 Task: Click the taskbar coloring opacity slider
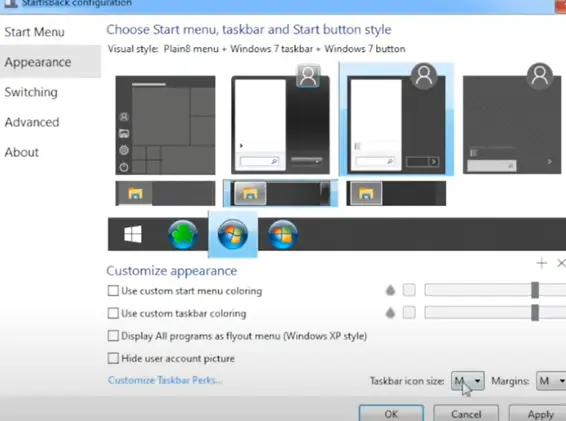coord(495,313)
